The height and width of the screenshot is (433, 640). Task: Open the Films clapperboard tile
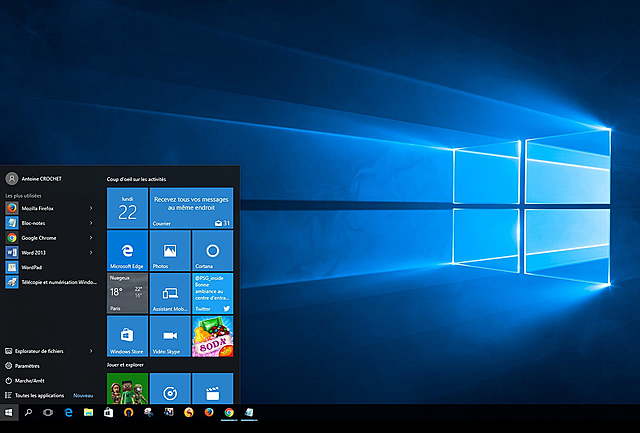tap(212, 388)
